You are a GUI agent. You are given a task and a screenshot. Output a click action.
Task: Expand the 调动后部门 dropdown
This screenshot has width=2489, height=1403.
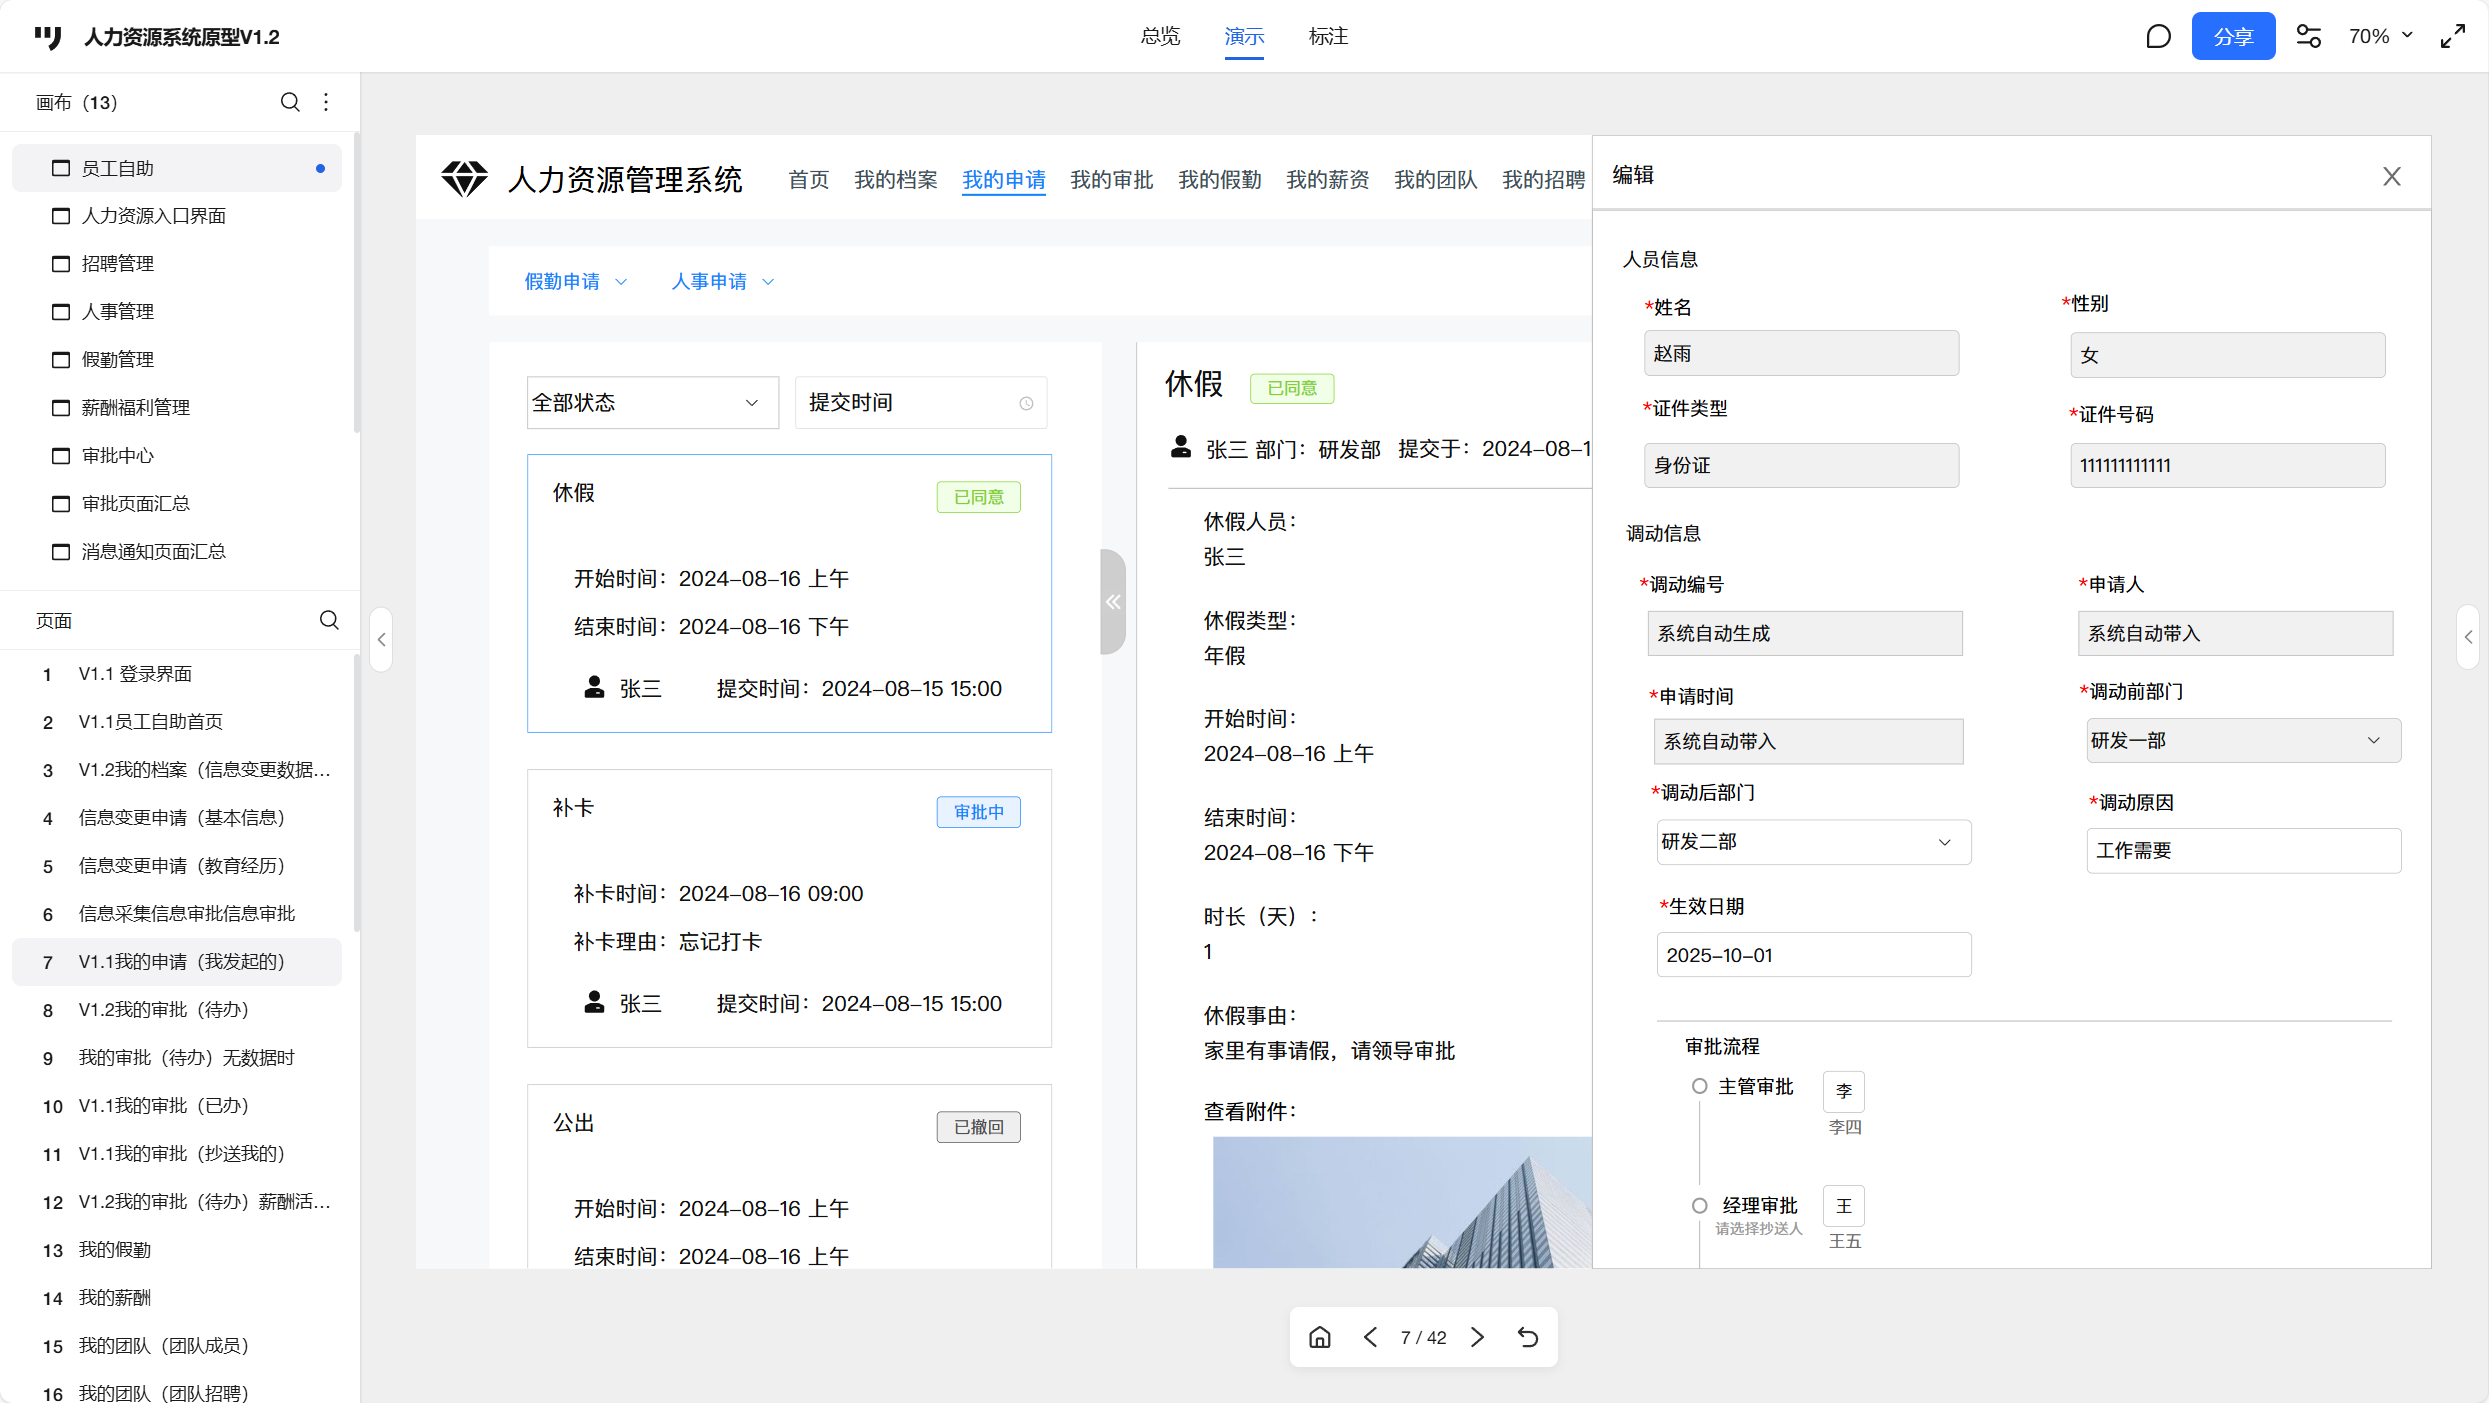point(1812,842)
